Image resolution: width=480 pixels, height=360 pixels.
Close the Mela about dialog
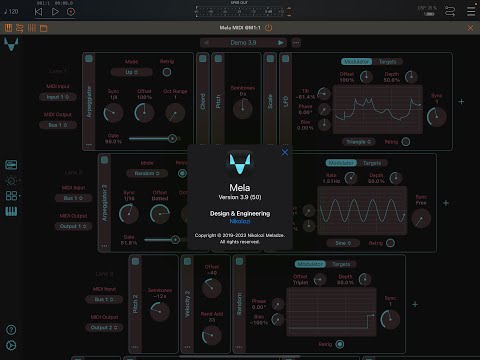[x=285, y=152]
